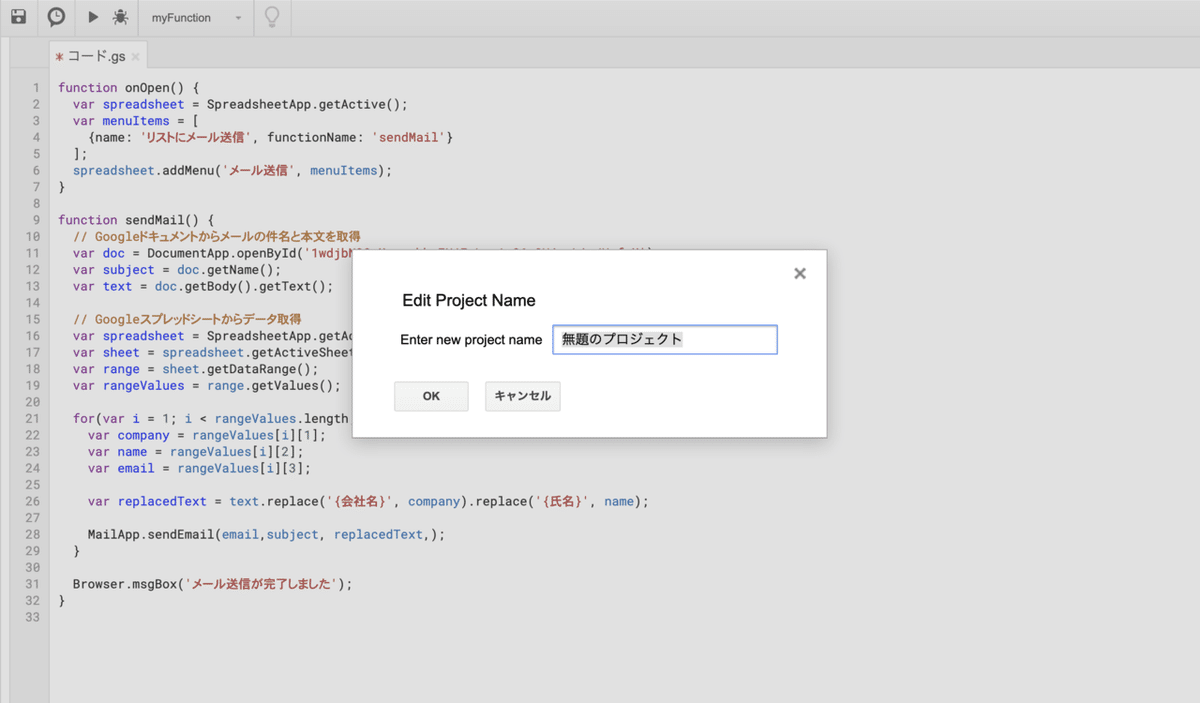Click the 'リストにメール送信' string in code
Screen dimensions: 1200x703
point(193,137)
